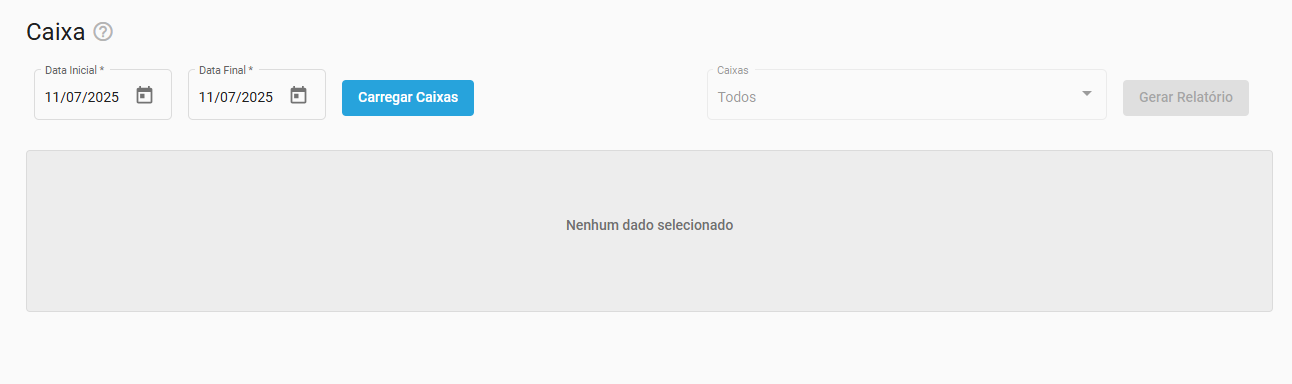Focus the Data Final date field

click(257, 95)
